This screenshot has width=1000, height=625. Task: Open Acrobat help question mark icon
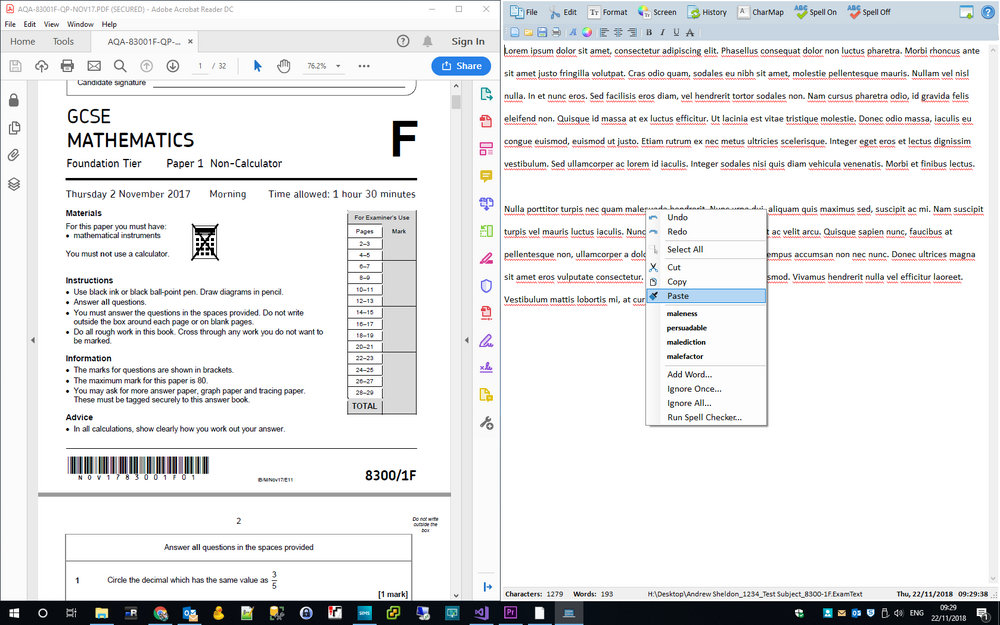[x=403, y=41]
